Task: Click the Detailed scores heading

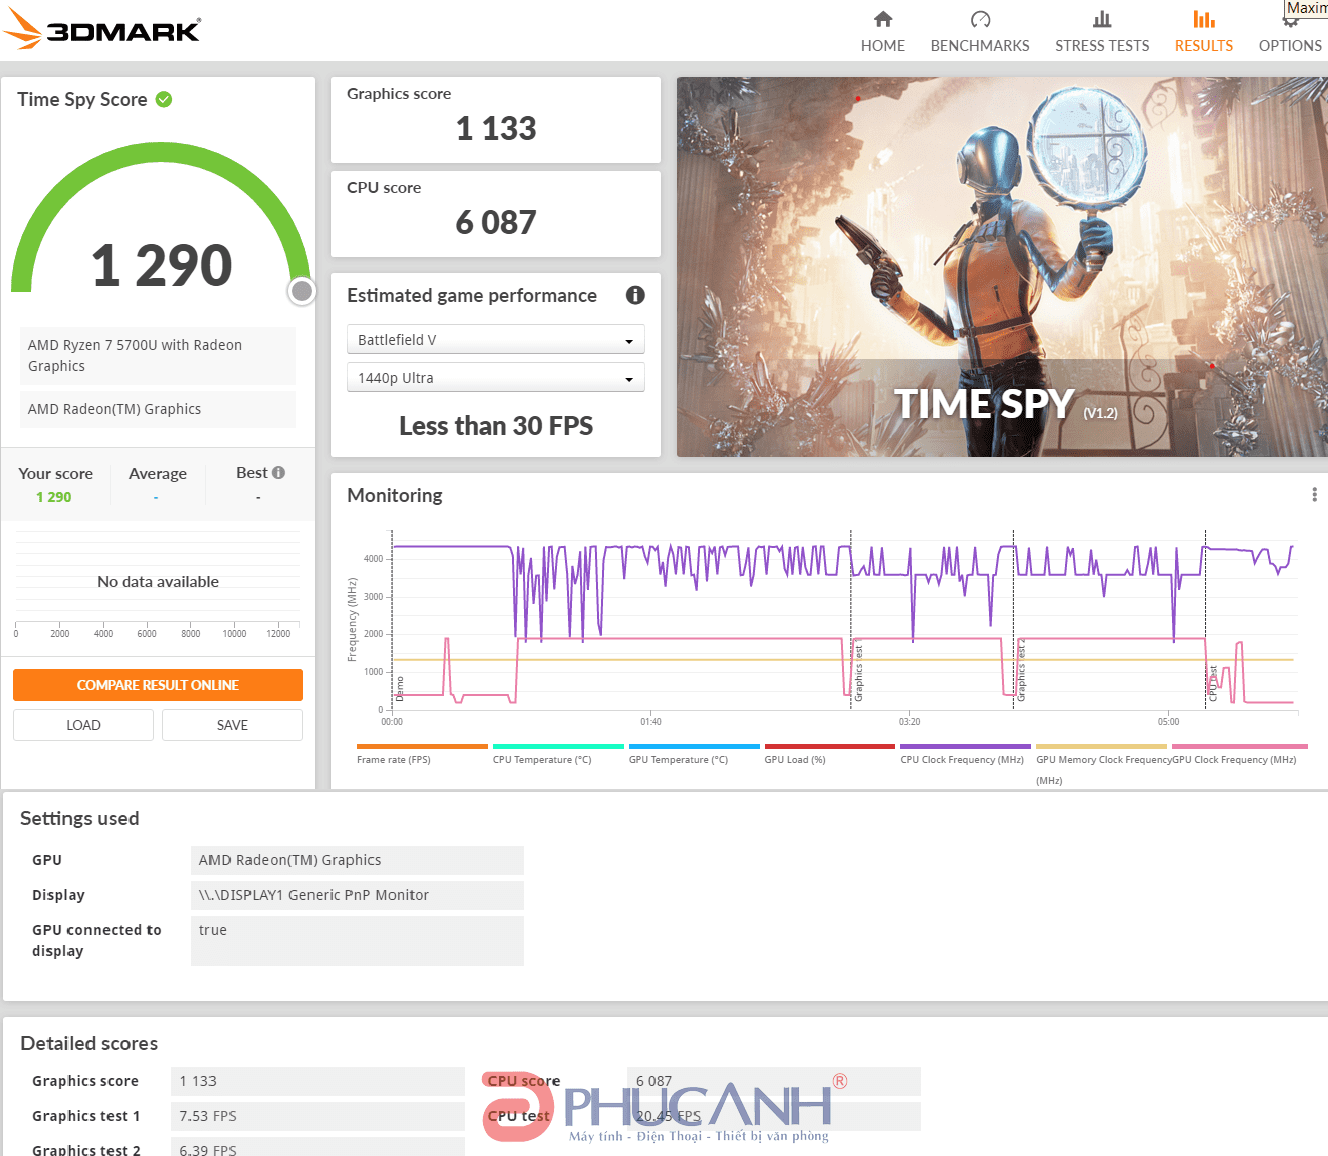Action: point(89,1043)
